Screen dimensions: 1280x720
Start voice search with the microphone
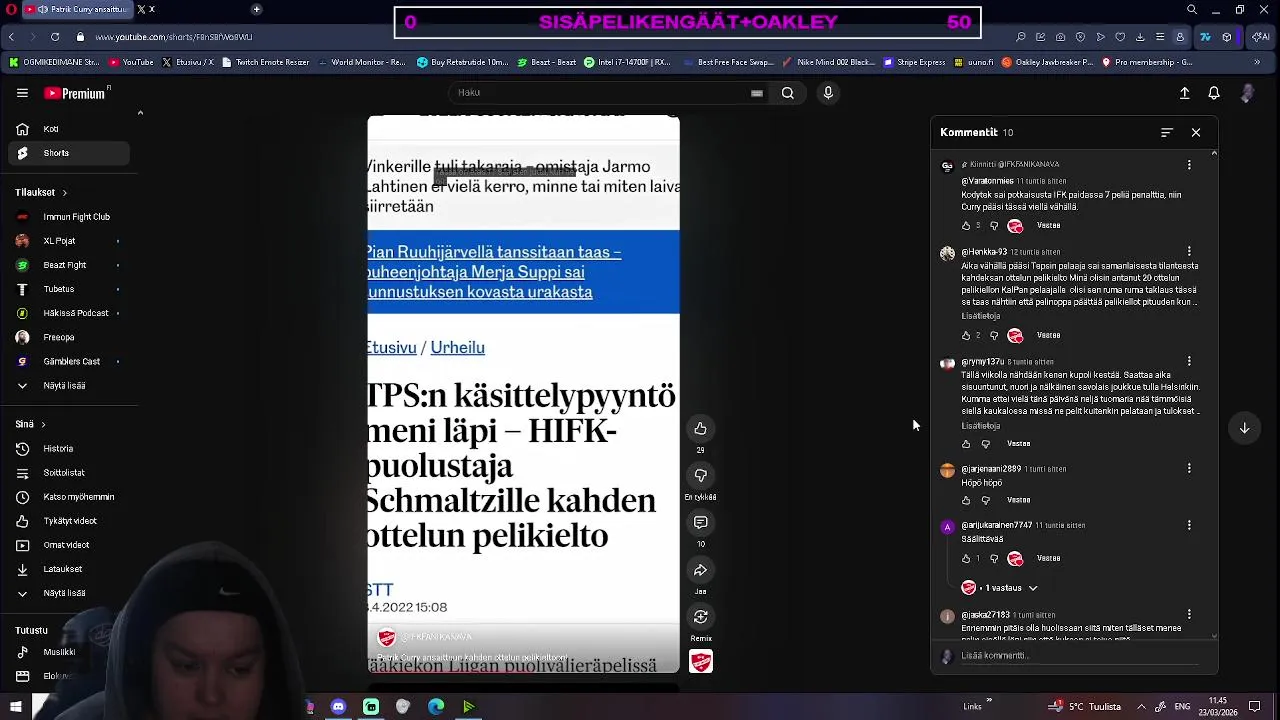pyautogui.click(x=828, y=93)
